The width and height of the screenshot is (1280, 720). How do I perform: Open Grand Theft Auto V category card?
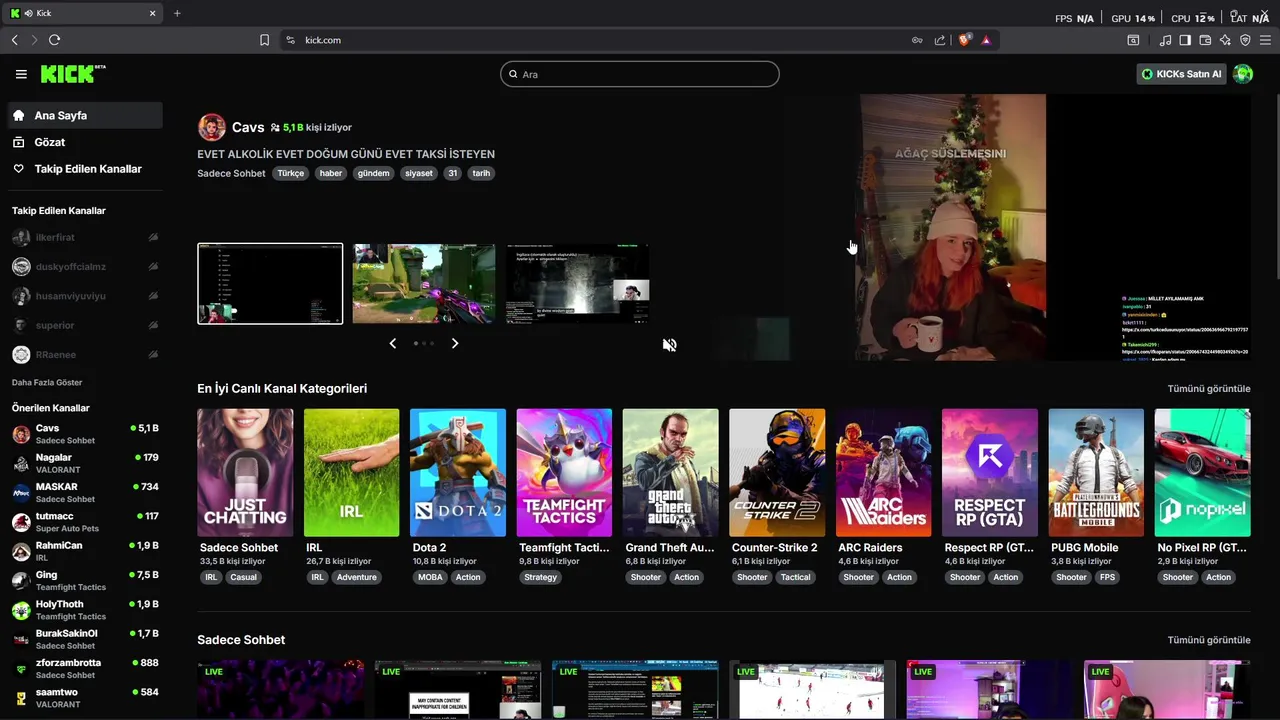tap(670, 473)
